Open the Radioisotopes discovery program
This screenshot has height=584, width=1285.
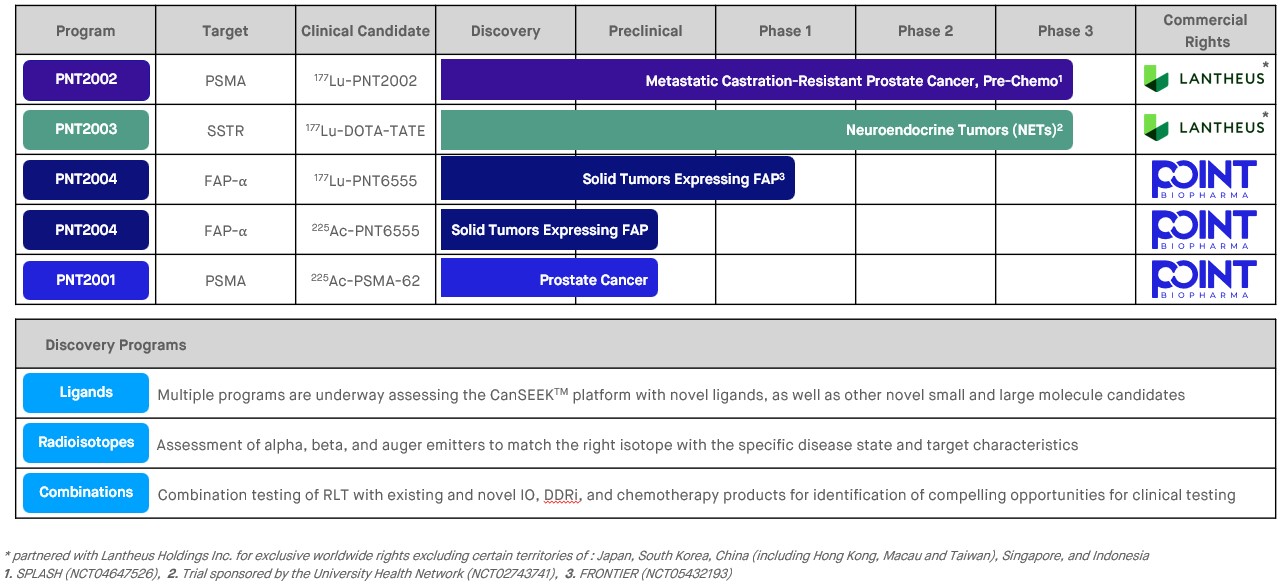click(x=86, y=443)
